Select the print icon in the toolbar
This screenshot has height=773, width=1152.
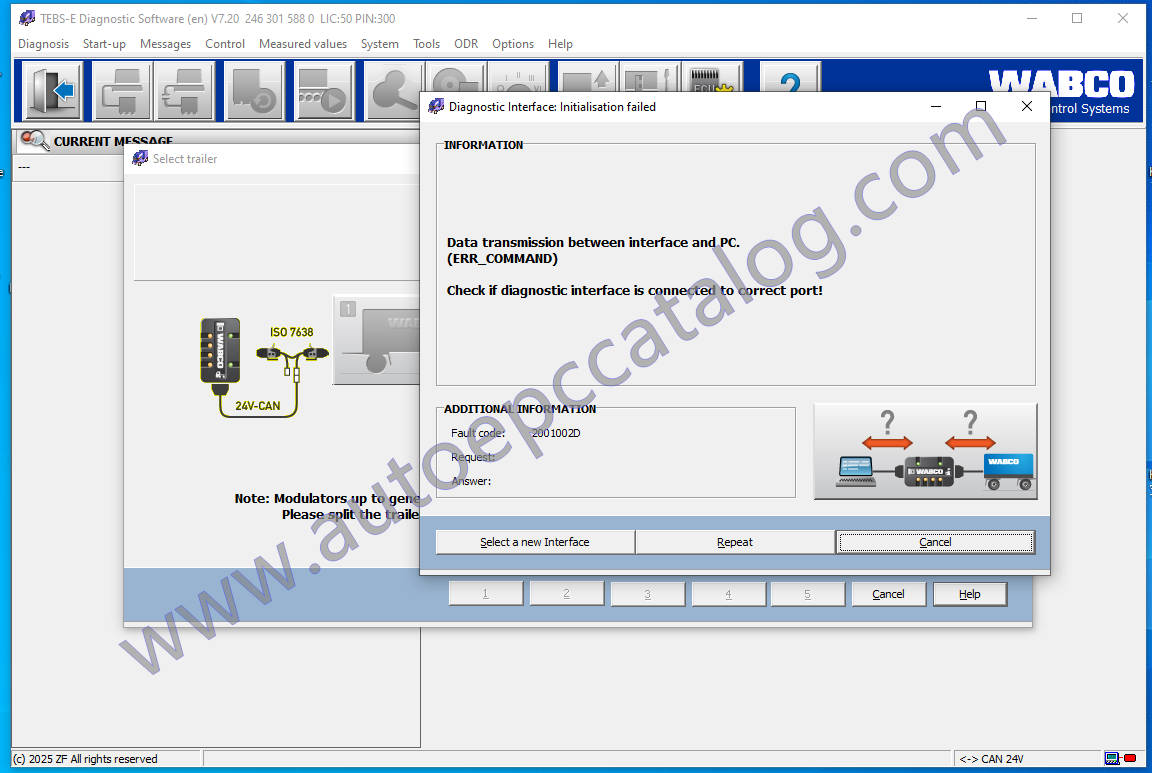point(121,90)
